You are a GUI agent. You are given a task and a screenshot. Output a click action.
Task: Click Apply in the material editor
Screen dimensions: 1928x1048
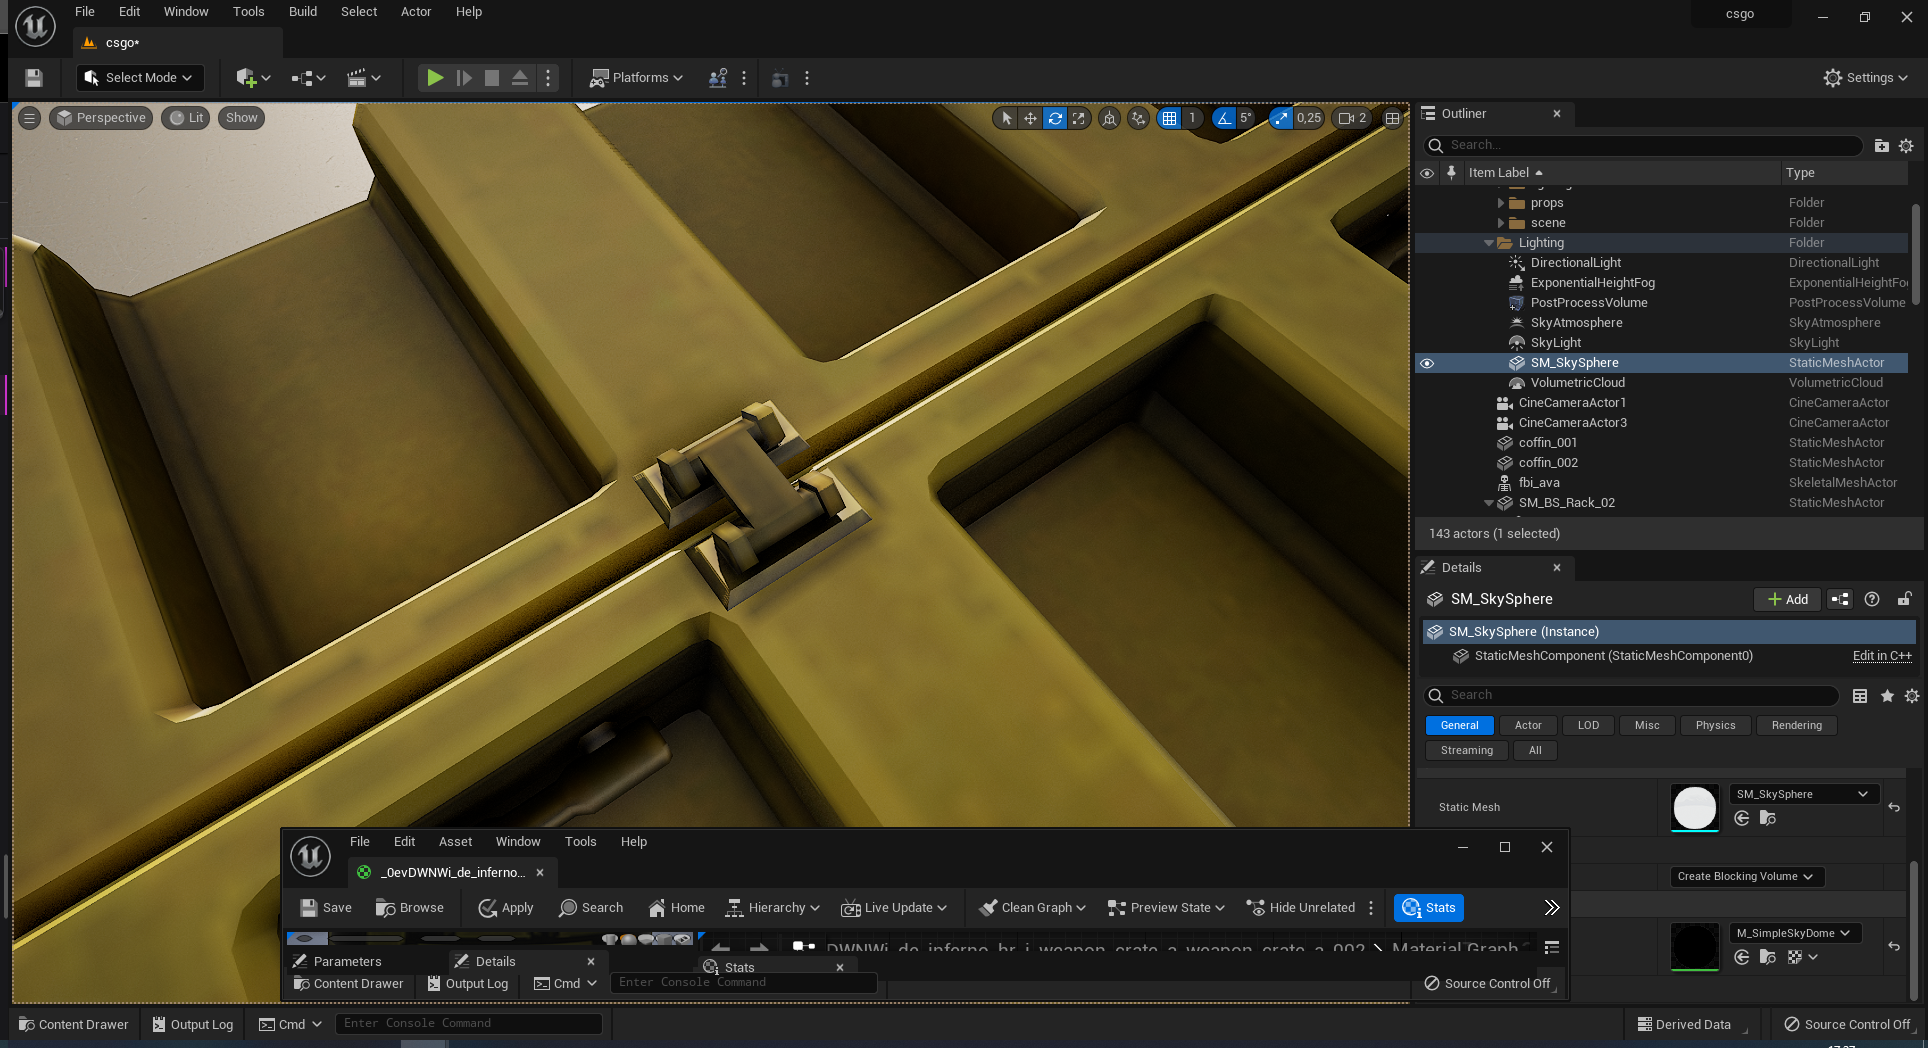pos(506,908)
